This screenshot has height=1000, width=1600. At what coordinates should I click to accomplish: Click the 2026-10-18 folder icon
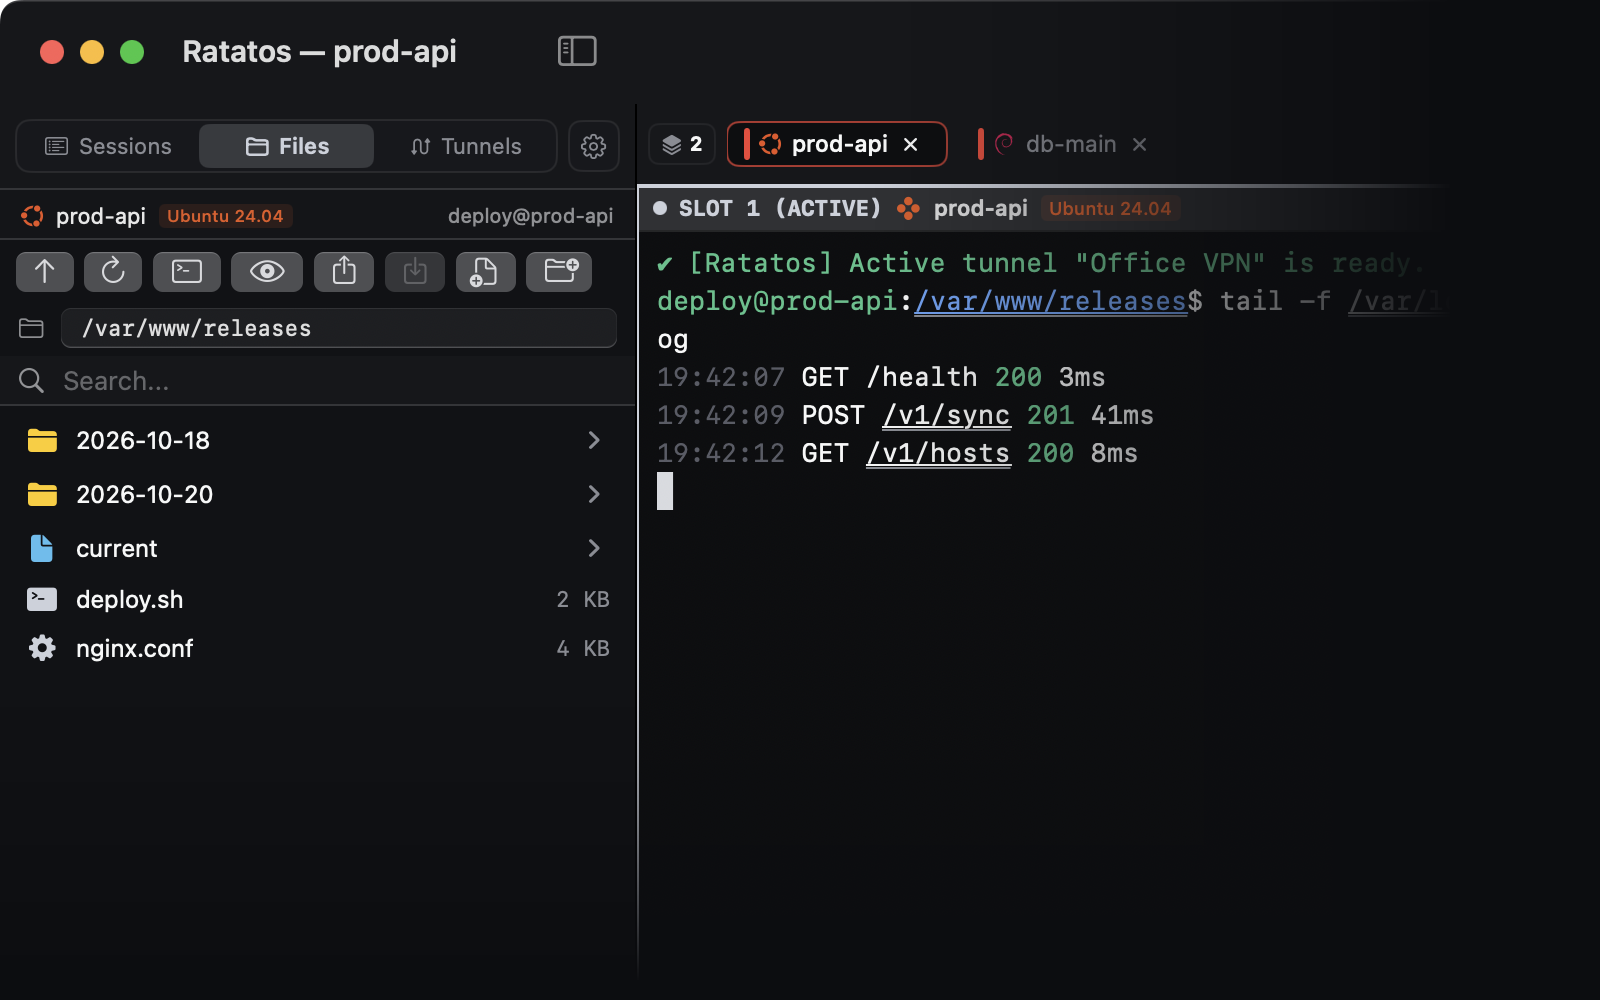(42, 440)
